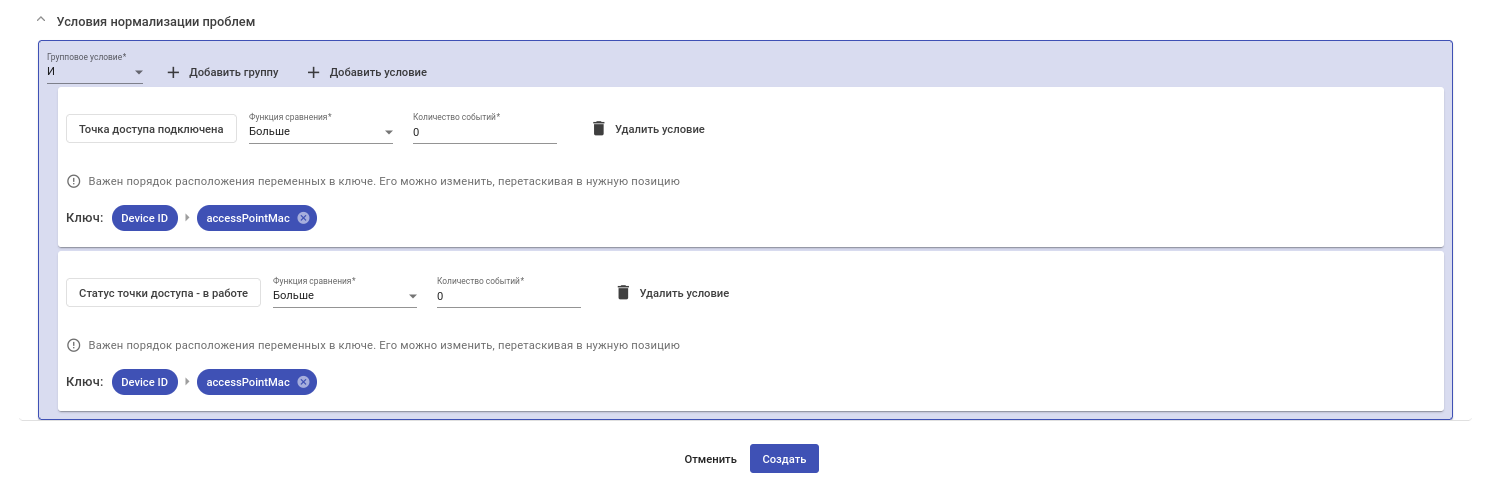Click the first condition's 'Количество событий' field

(484, 132)
